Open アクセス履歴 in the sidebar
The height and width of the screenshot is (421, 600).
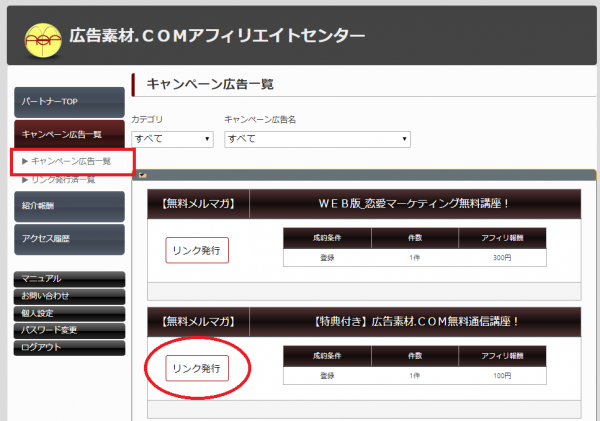69,239
